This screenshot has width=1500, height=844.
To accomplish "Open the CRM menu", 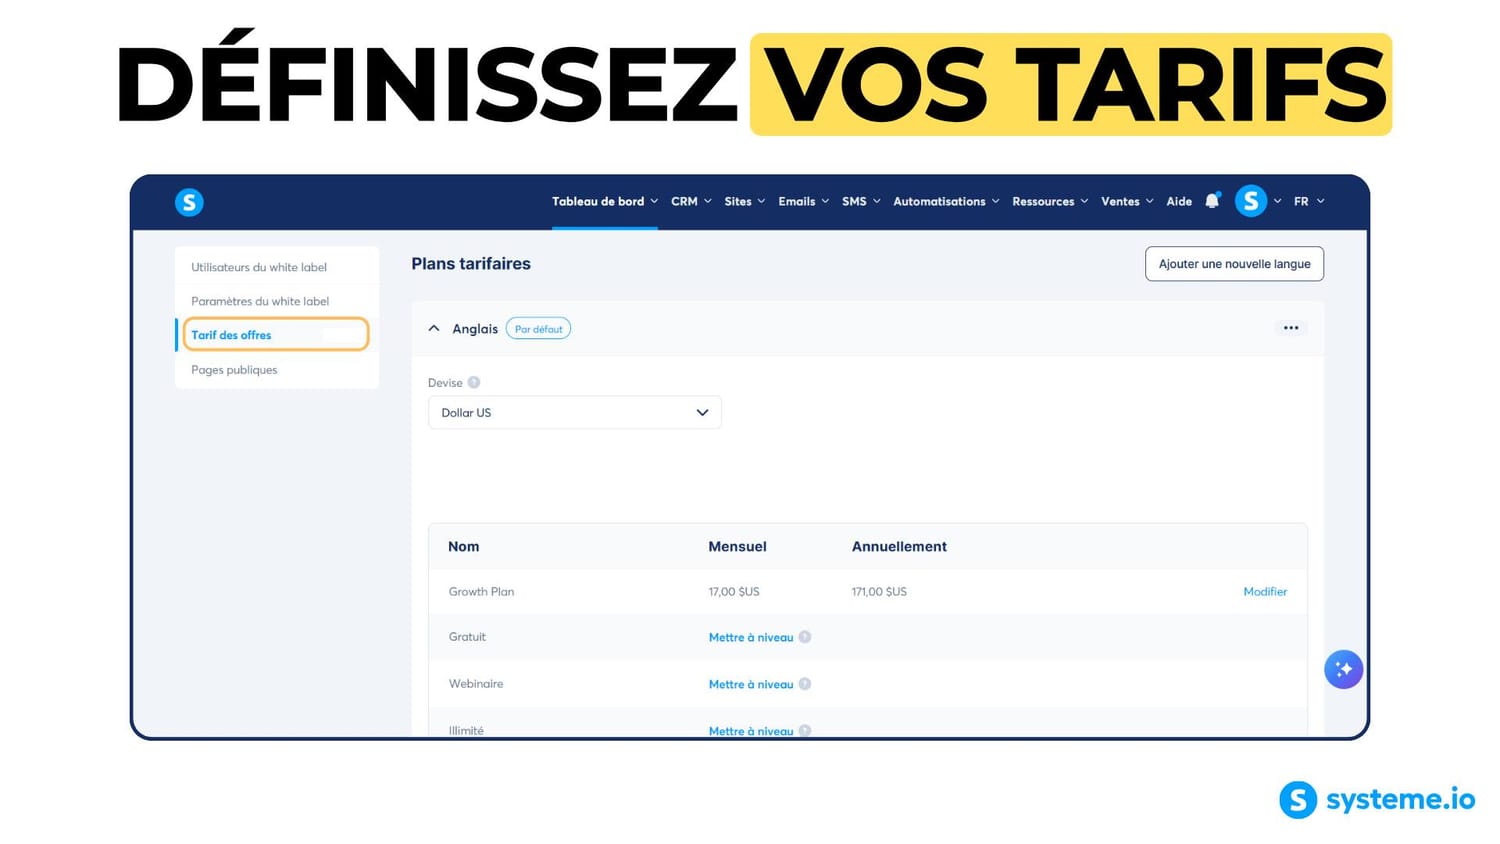I will (x=691, y=201).
